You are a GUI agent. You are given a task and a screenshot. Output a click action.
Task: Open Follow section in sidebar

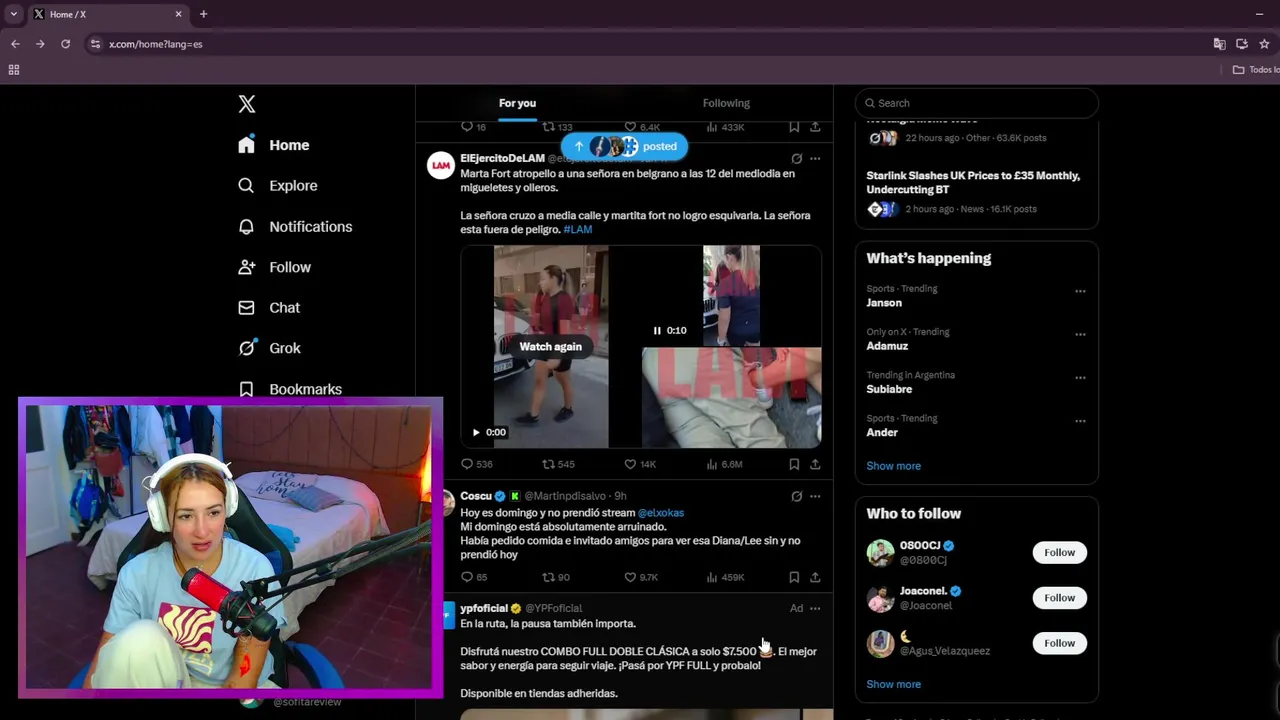click(x=275, y=267)
